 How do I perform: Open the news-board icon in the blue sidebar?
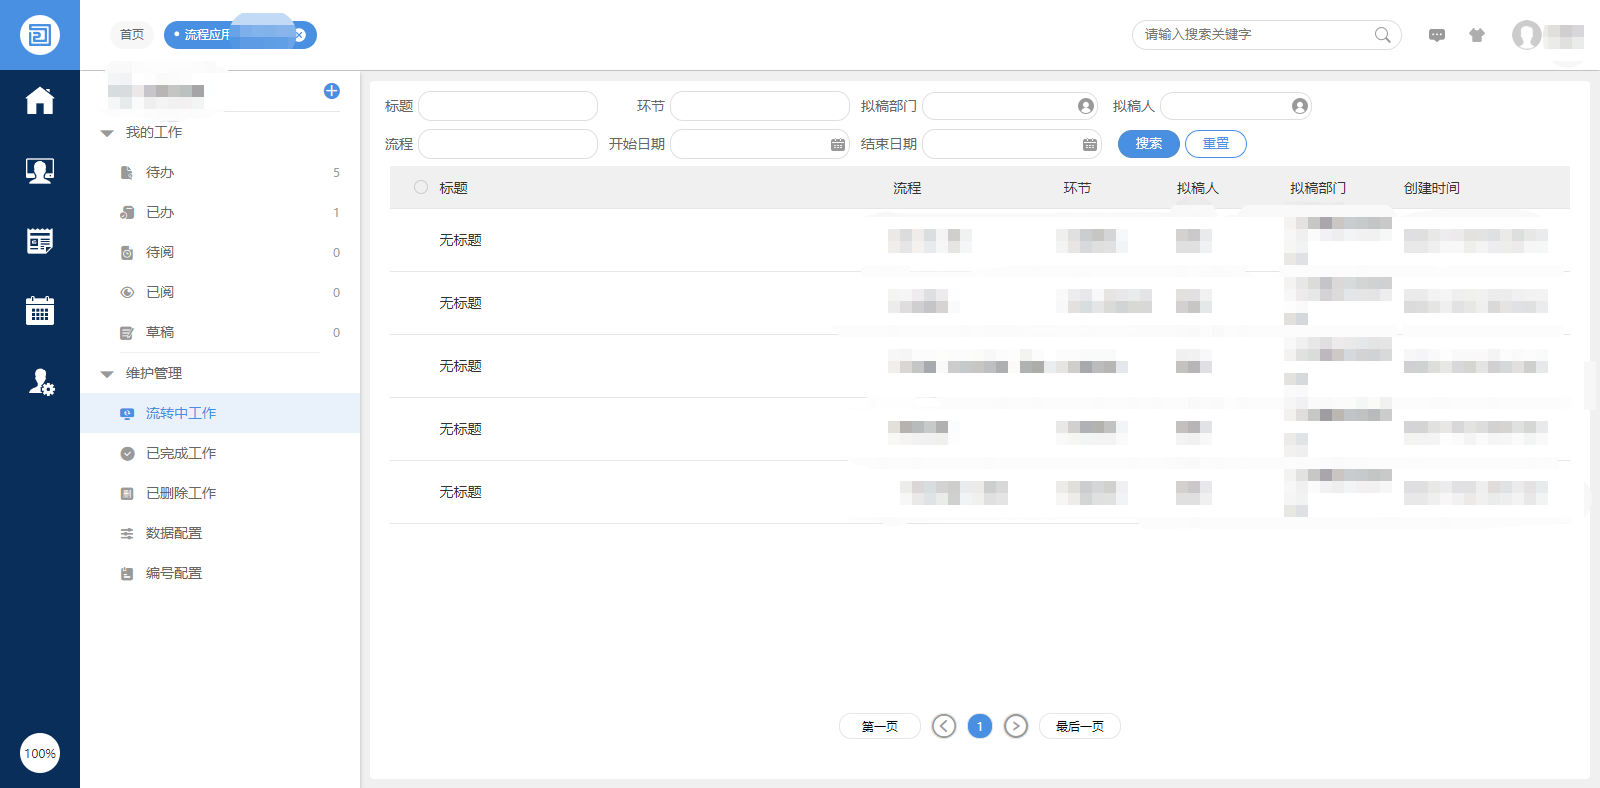(40, 241)
